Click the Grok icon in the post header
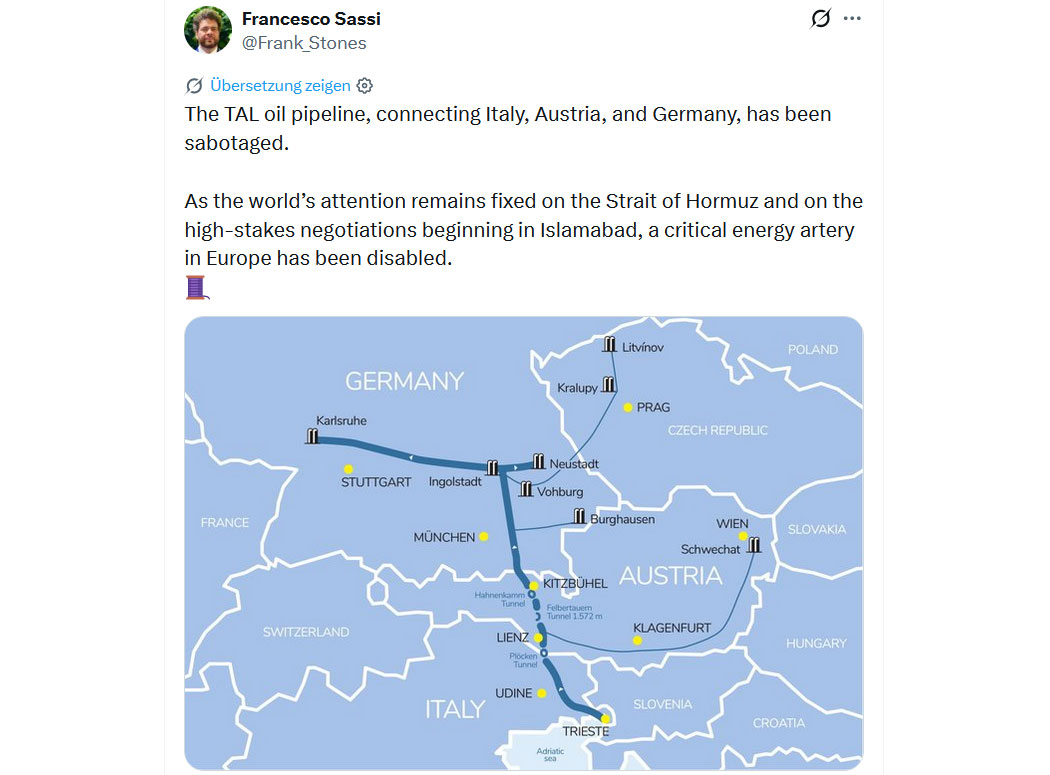This screenshot has width=1050, height=775. point(820,19)
